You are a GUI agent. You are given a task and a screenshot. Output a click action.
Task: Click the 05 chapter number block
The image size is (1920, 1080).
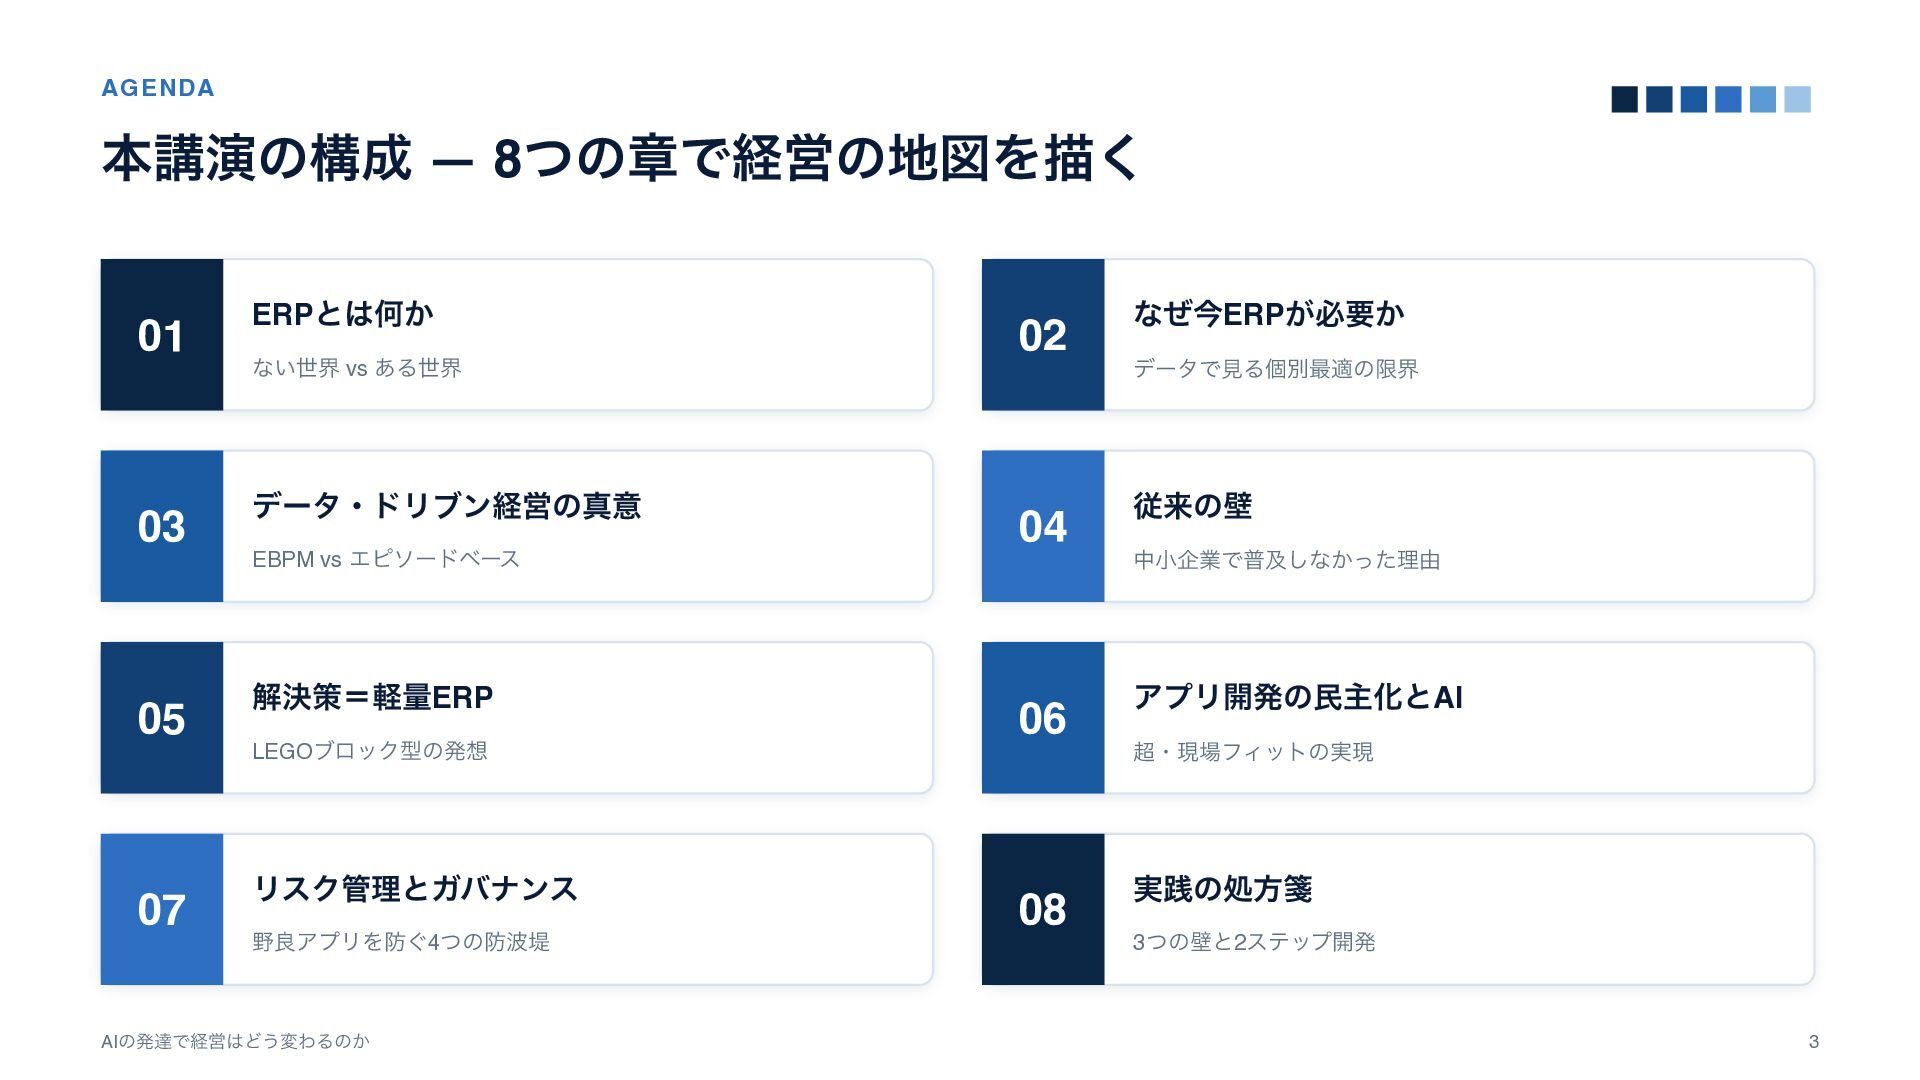[x=161, y=718]
